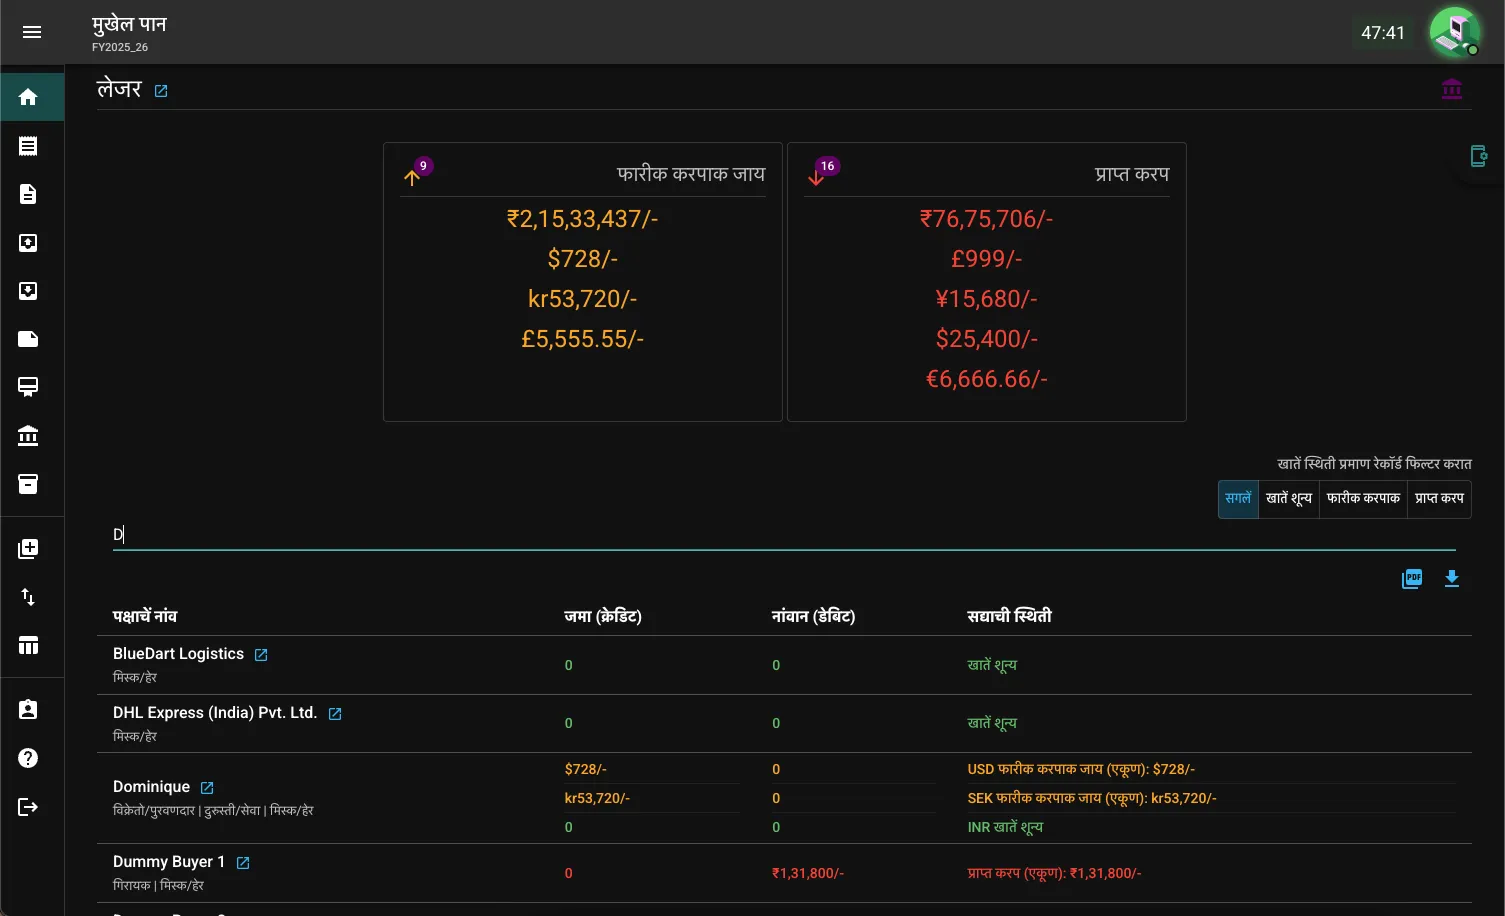Open ledger page in new window icon

coord(161,91)
